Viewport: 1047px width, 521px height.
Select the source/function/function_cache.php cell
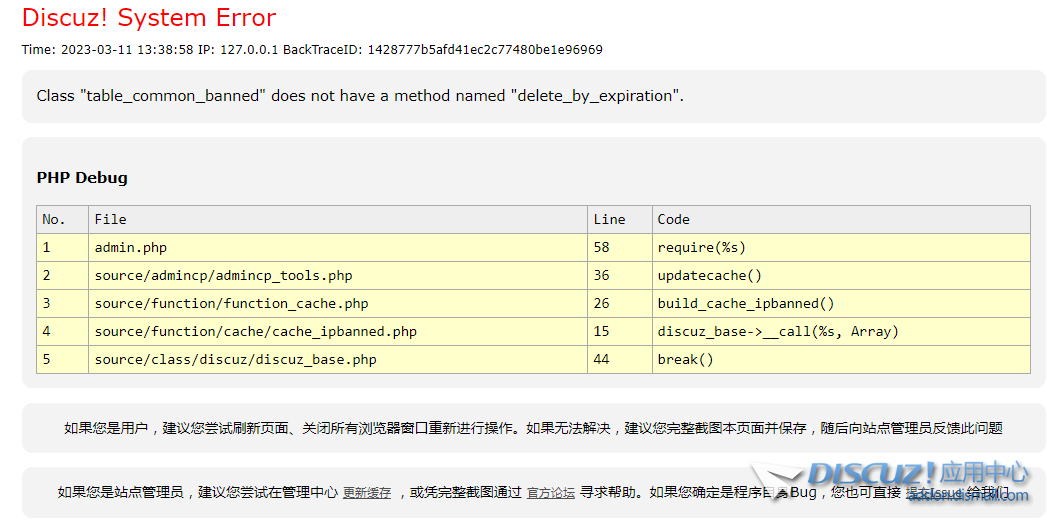coord(338,303)
